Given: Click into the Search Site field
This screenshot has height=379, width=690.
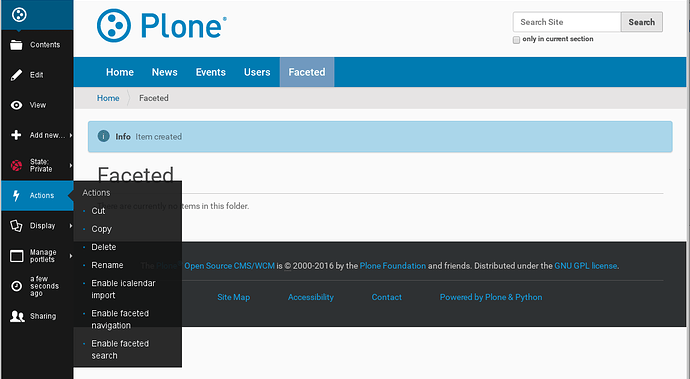Looking at the screenshot, I should tap(567, 22).
